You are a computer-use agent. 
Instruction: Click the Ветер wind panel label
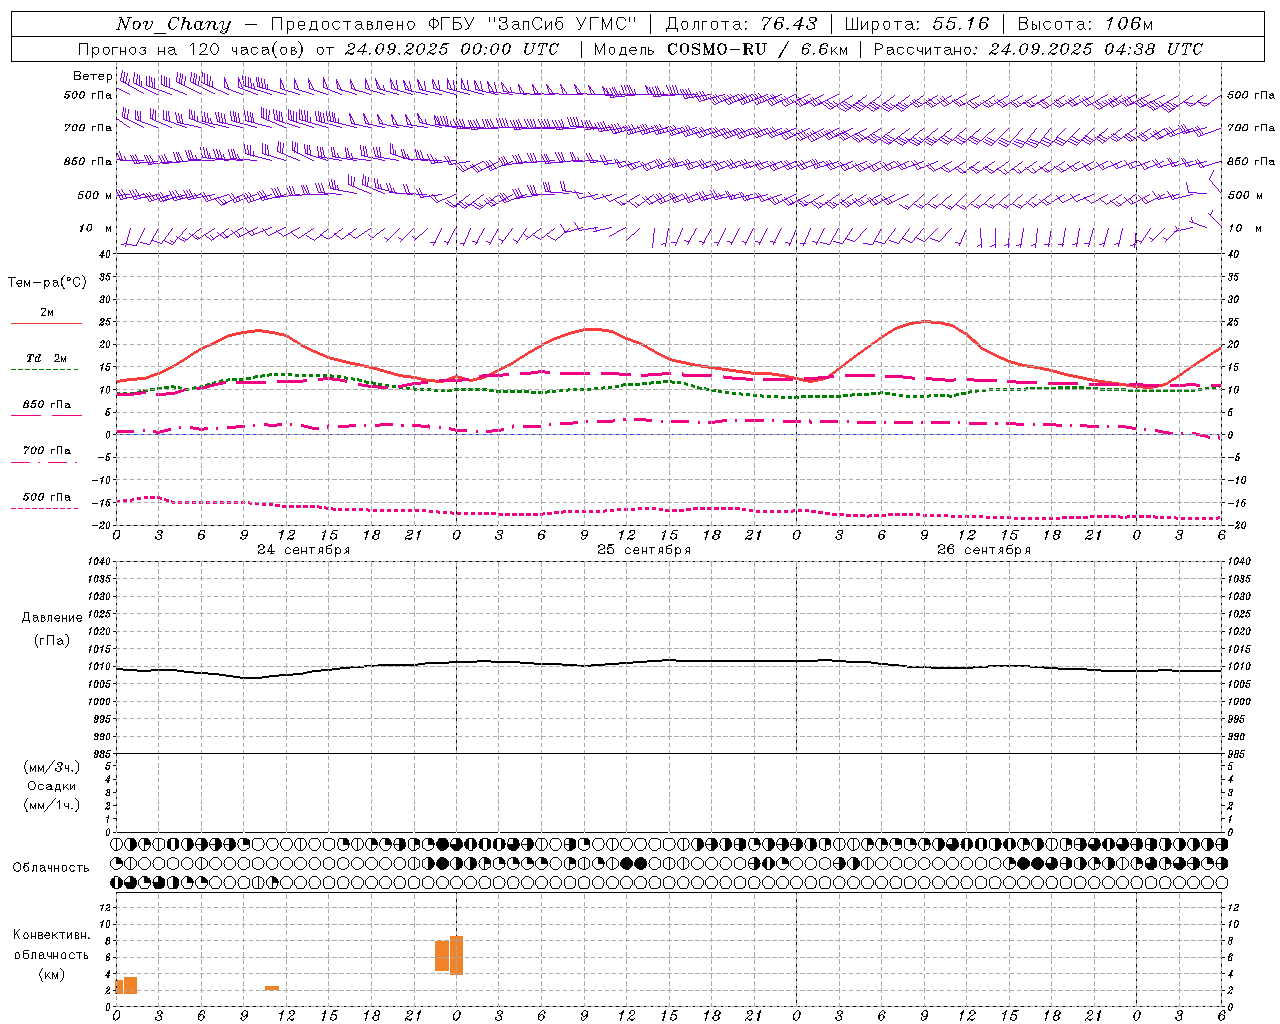[x=92, y=76]
